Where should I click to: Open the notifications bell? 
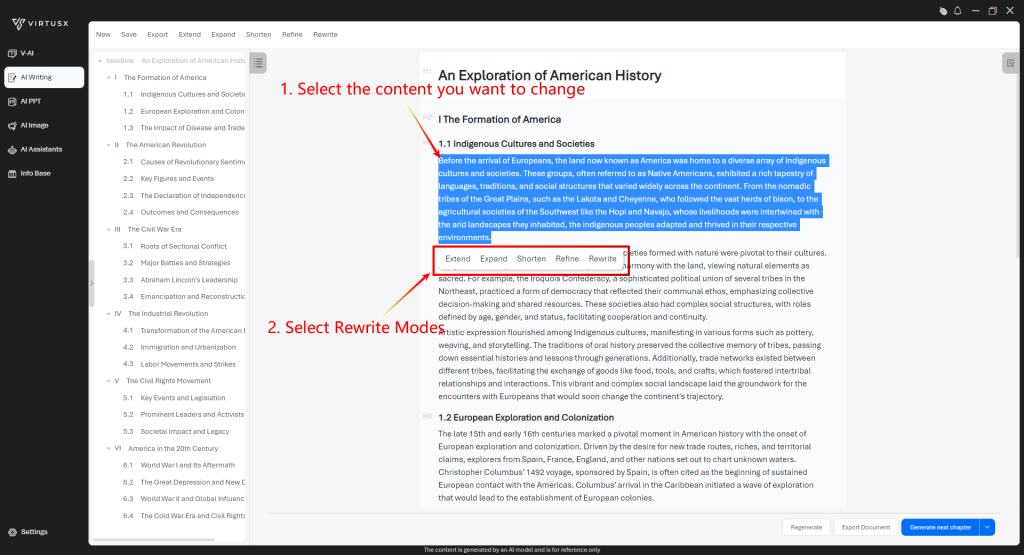pos(957,10)
